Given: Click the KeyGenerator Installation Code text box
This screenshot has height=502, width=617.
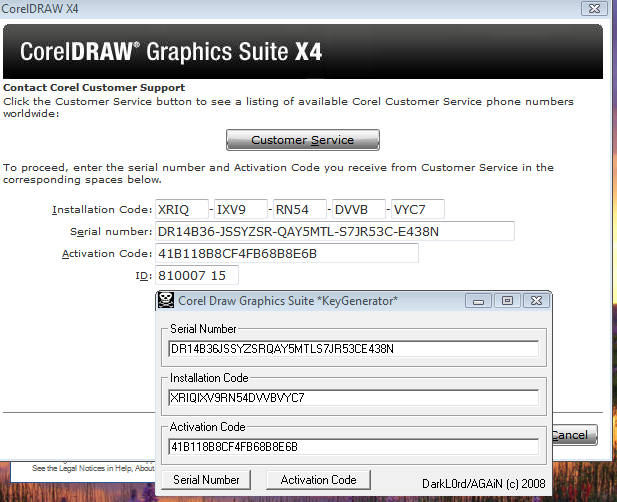Looking at the screenshot, I should pyautogui.click(x=353, y=398).
